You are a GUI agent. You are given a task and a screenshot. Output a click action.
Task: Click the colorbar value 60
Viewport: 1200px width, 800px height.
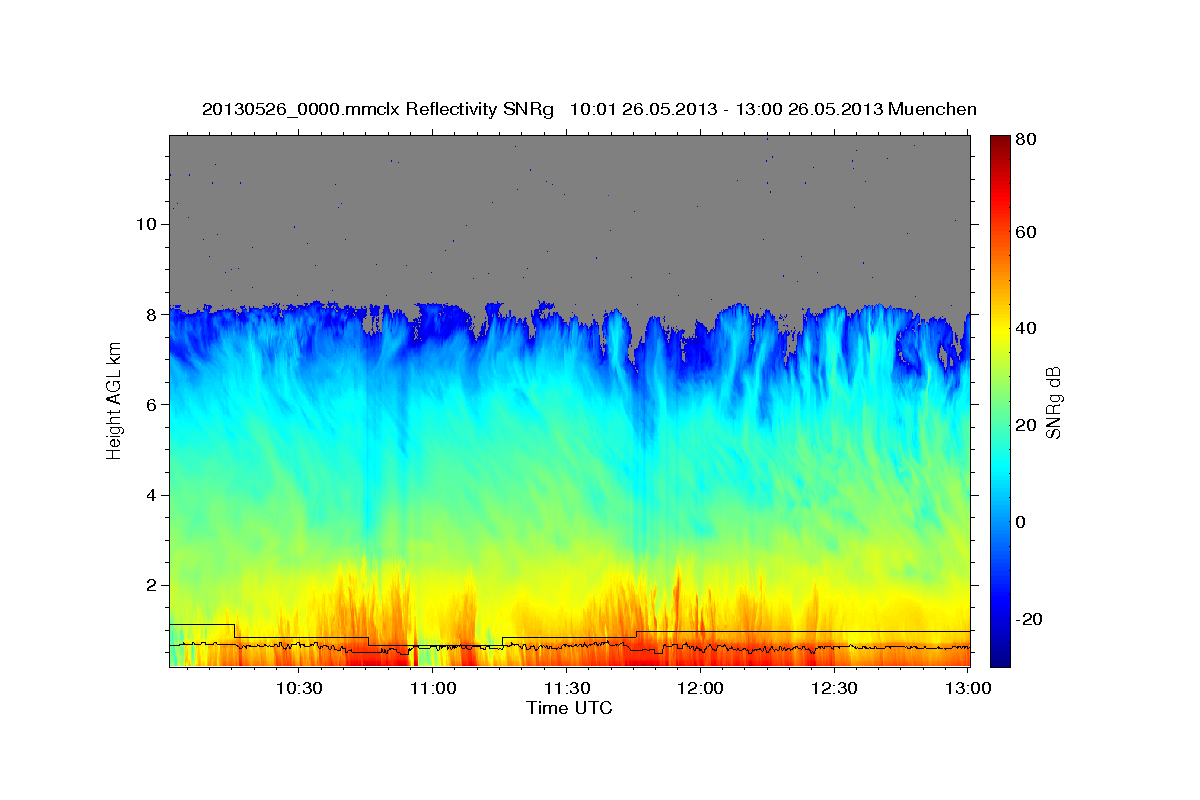[x=1028, y=232]
